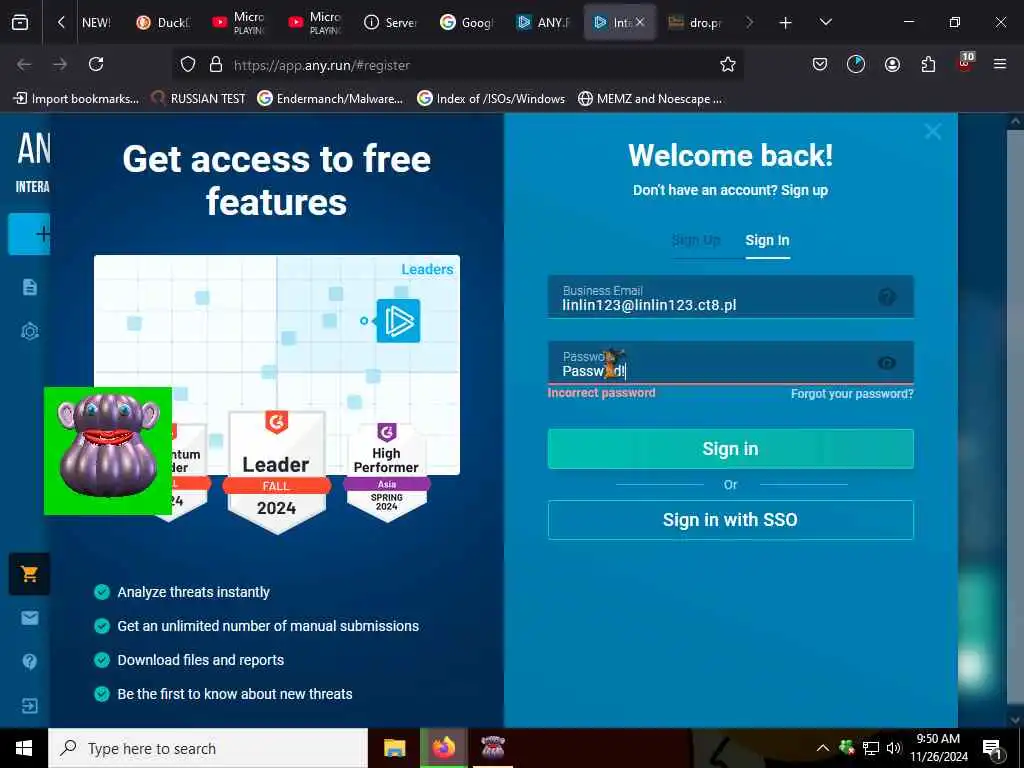
Task: Click the site padlock icon
Action: (216, 64)
